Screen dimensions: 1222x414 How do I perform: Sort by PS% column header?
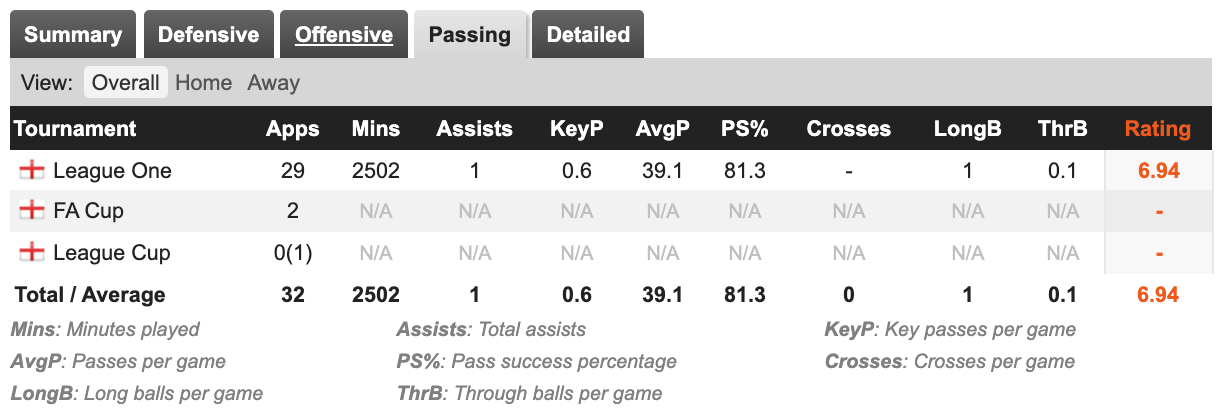[743, 129]
